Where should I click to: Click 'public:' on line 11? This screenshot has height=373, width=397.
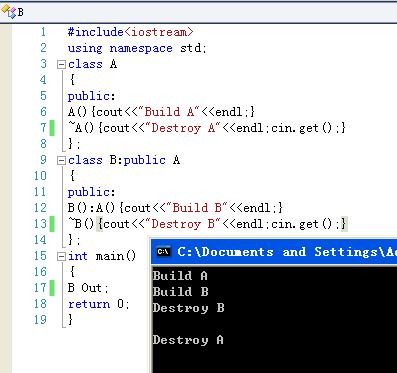pyautogui.click(x=91, y=193)
